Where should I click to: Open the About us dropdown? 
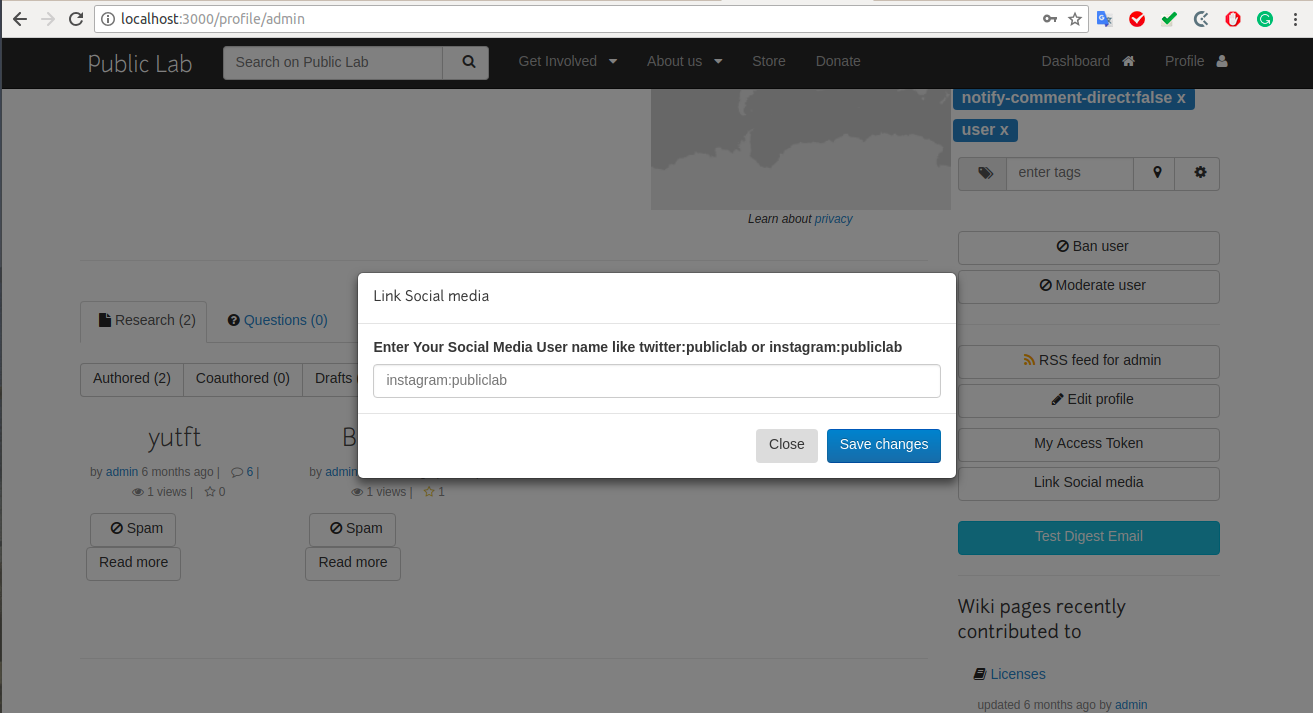684,61
